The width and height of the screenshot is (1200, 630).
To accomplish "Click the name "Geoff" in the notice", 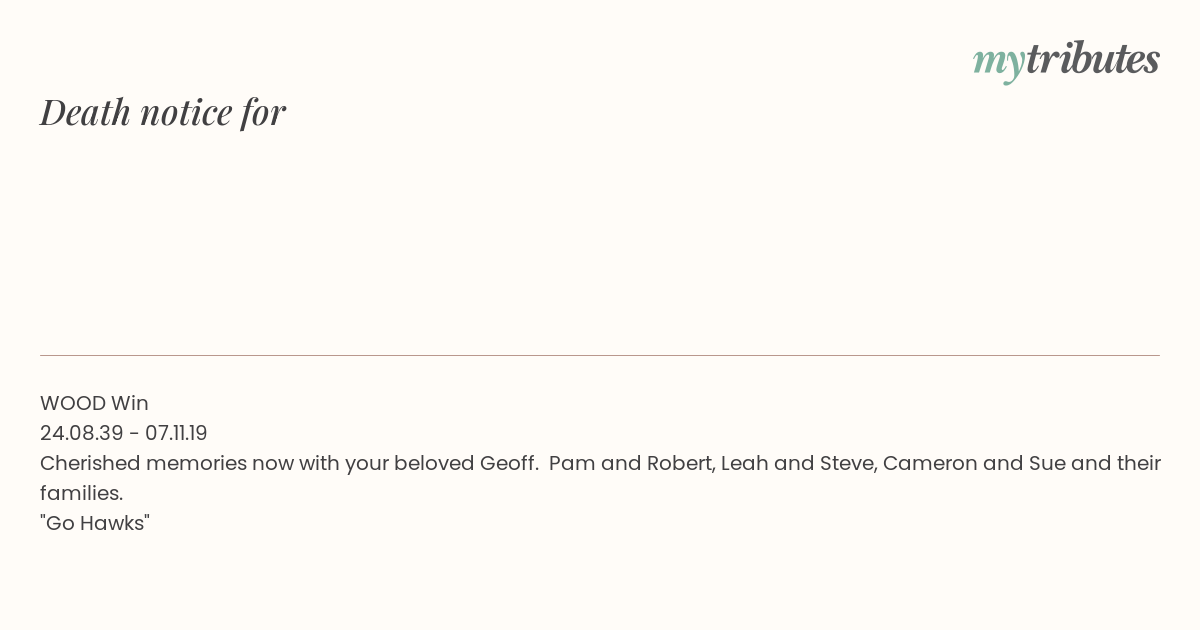I will coord(506,463).
